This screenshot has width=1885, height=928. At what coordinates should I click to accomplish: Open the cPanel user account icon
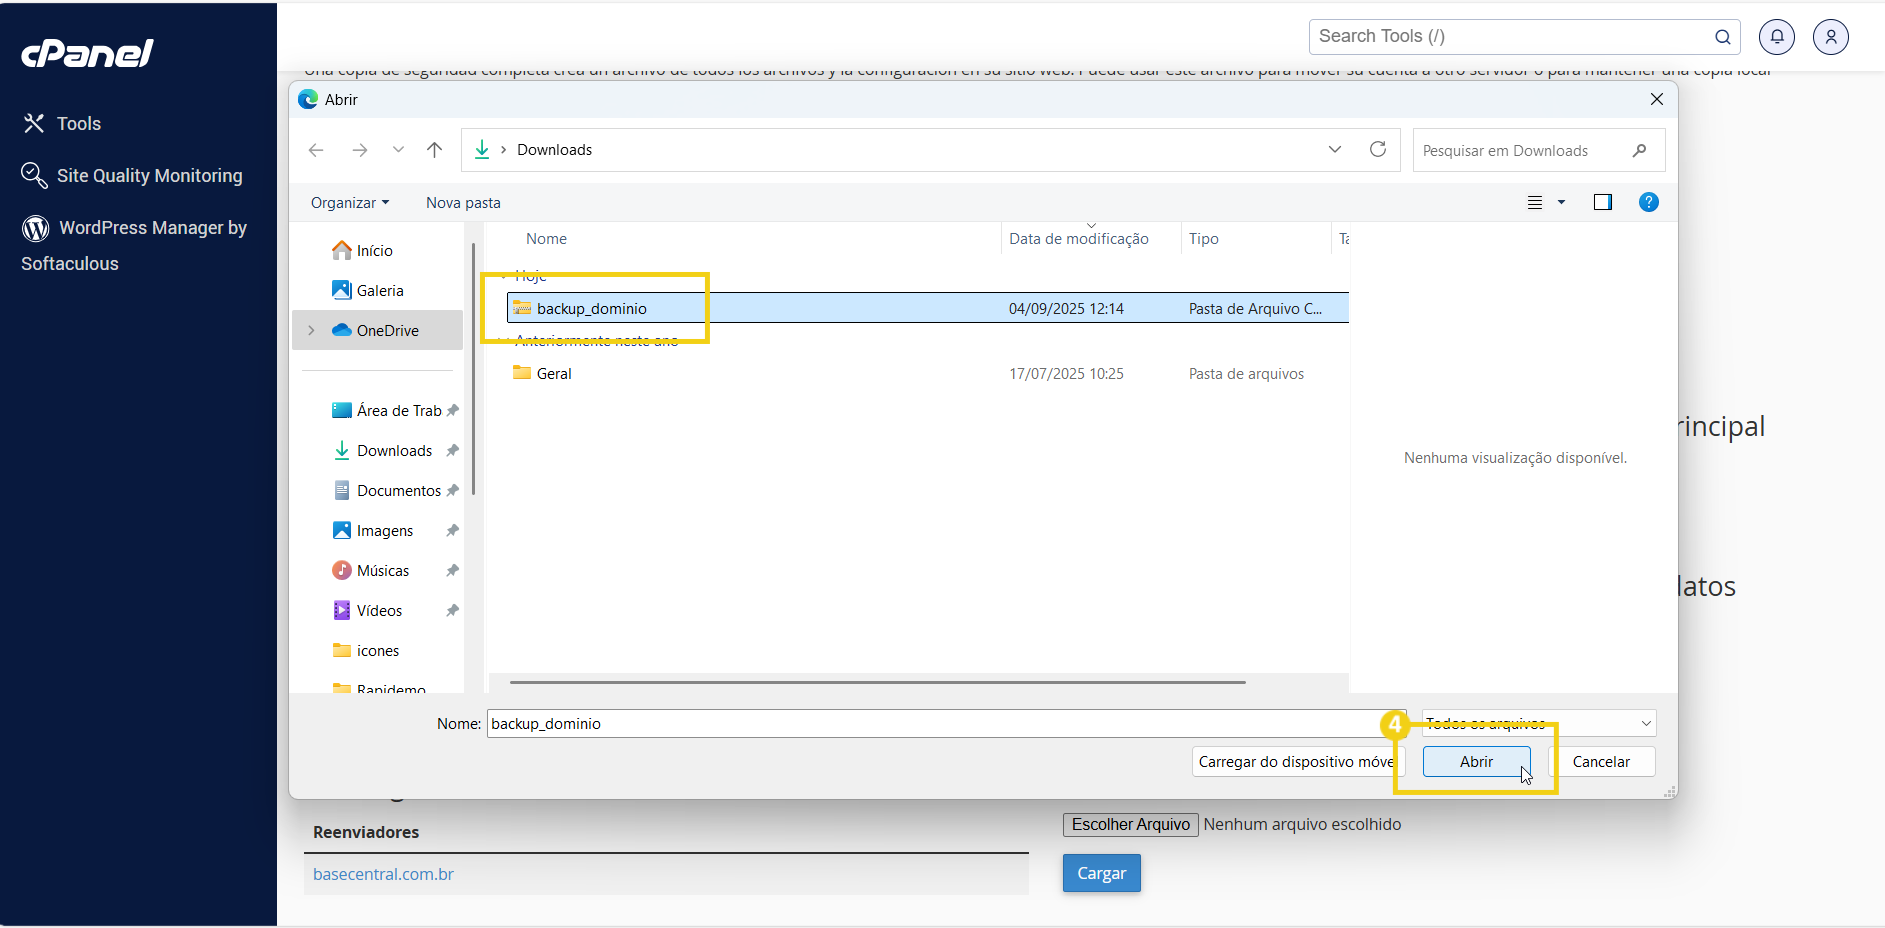tap(1831, 36)
